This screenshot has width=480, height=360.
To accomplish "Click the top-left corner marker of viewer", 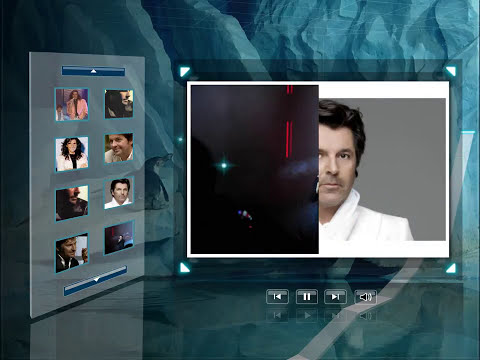I will tap(185, 71).
